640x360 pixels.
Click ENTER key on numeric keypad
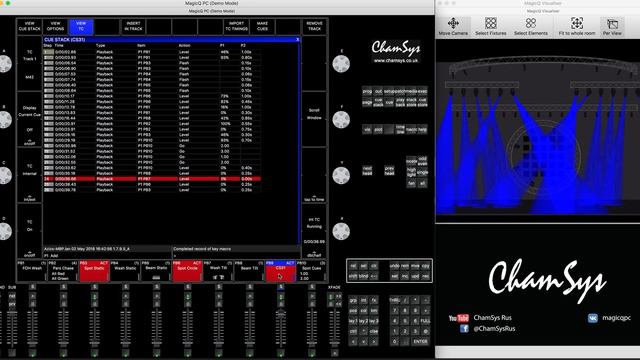[x=420, y=342]
